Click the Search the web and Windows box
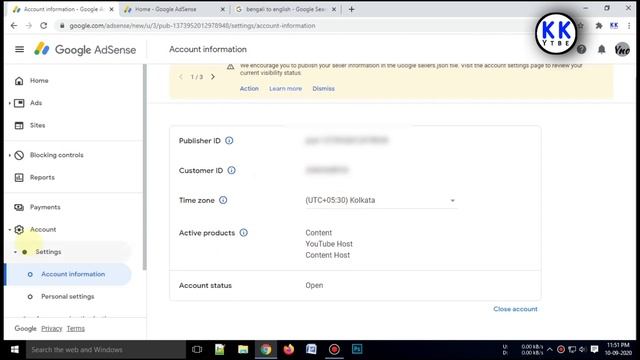This screenshot has width=640, height=360. pyautogui.click(x=106, y=350)
